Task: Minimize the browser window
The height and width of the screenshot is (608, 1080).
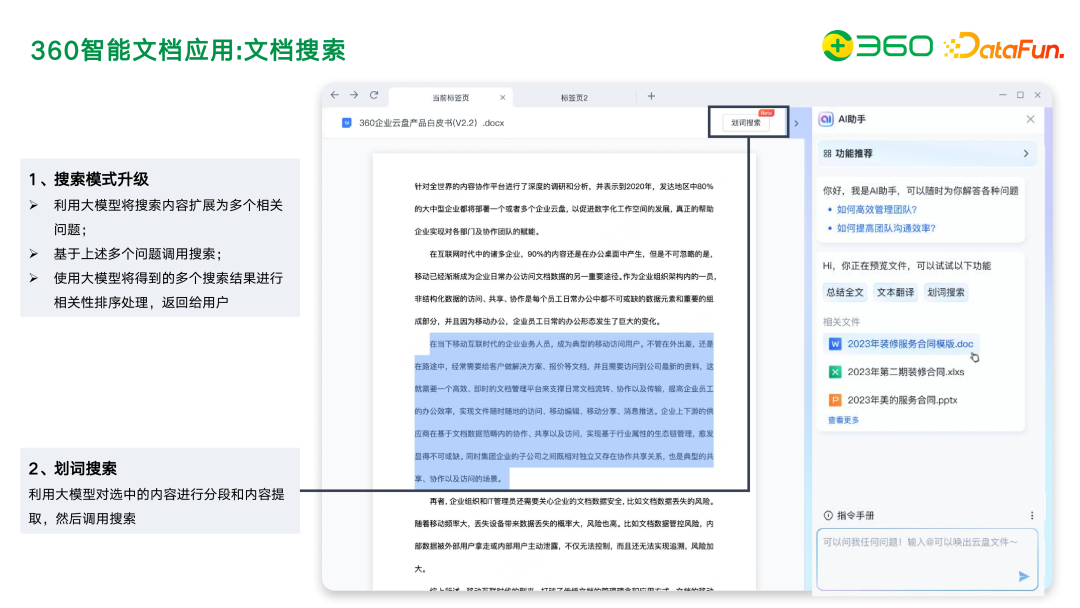Action: [1003, 95]
